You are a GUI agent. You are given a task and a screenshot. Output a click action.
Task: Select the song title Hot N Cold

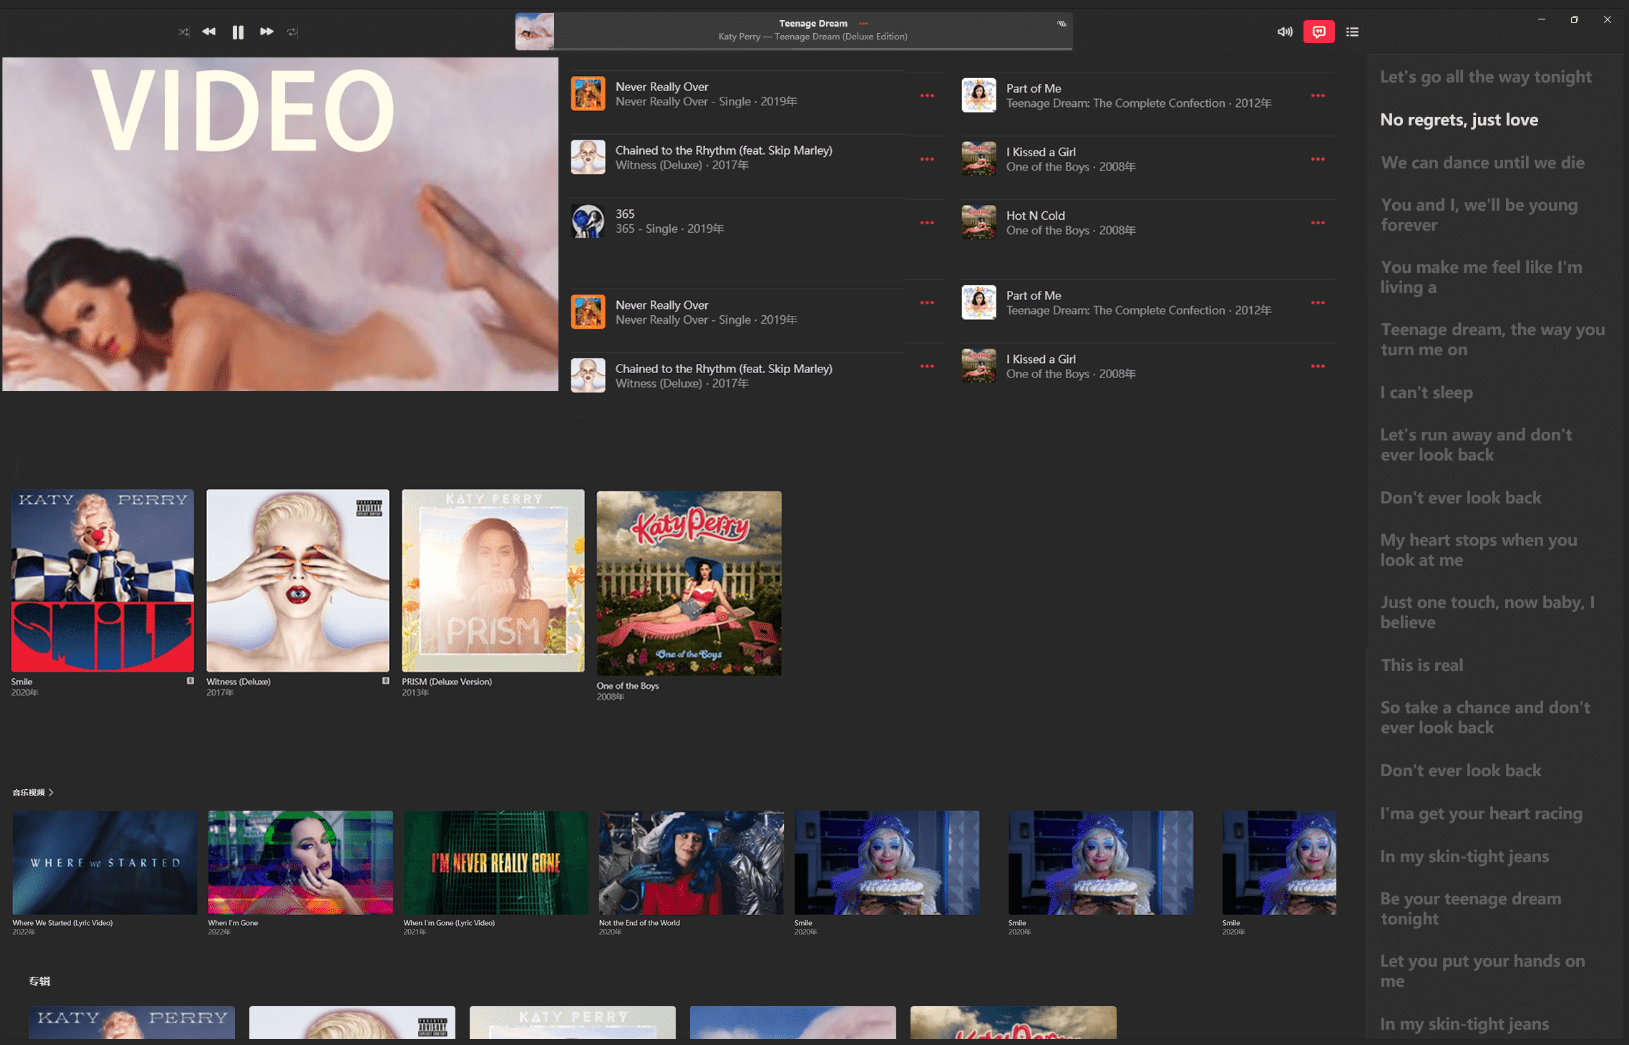[1035, 216]
